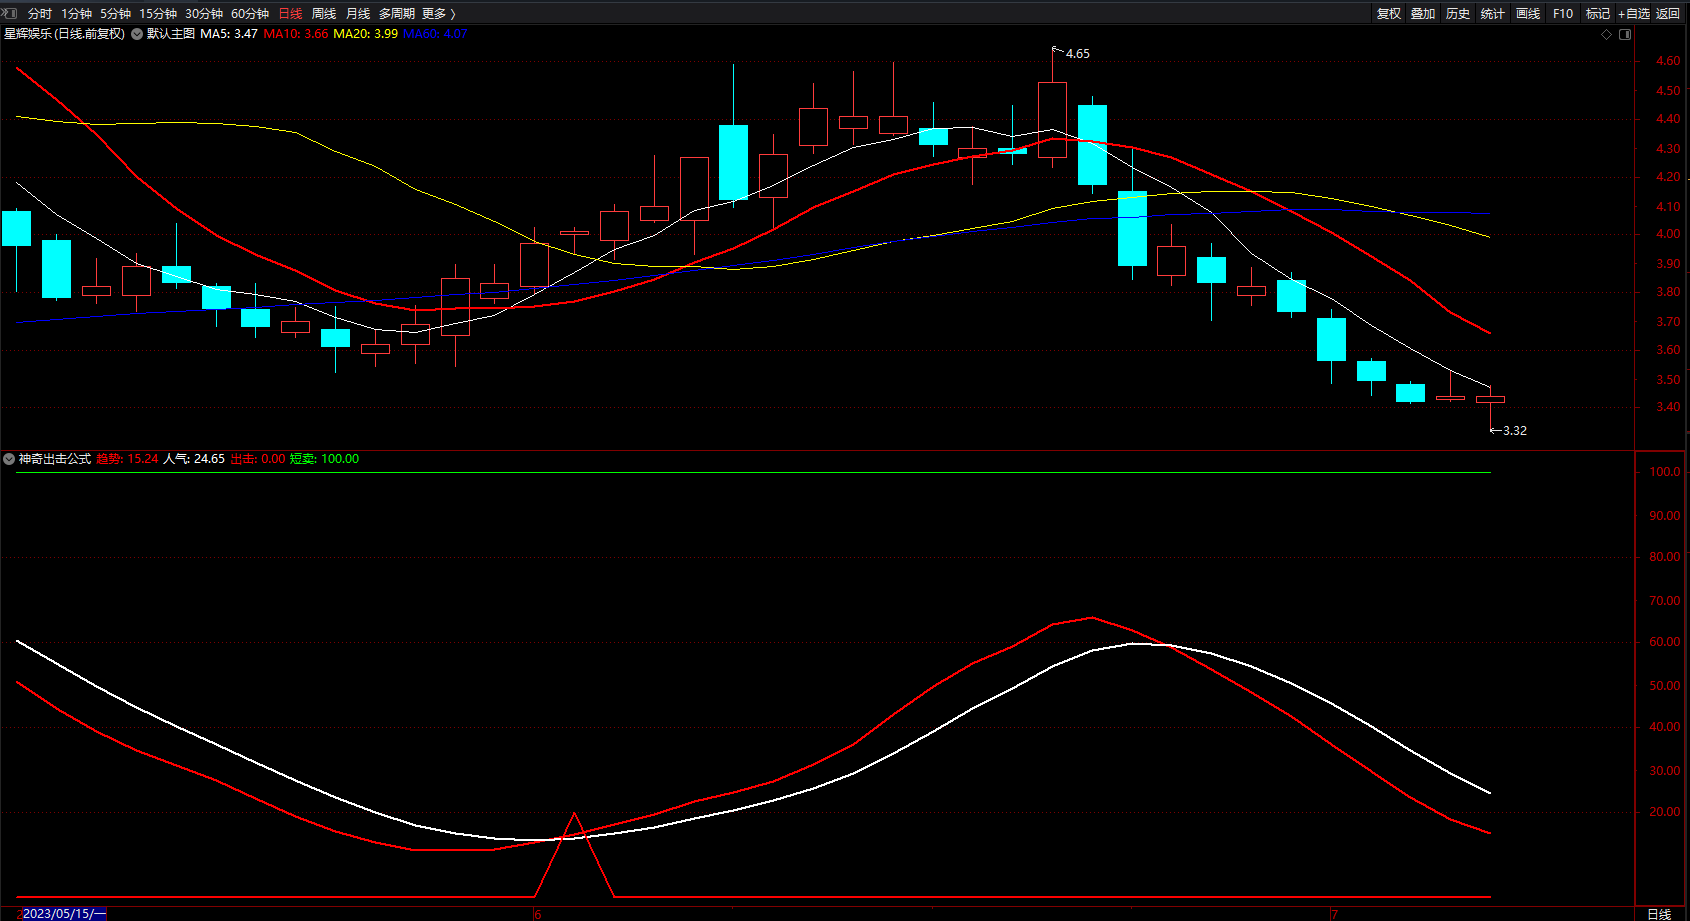
Task: Click the 60.00 indicator axis label
Action: click(1665, 642)
